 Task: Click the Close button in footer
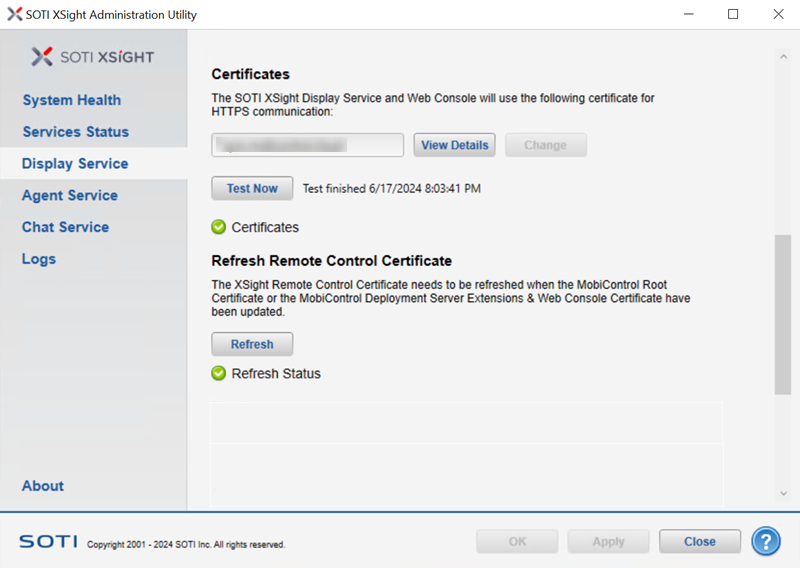click(x=699, y=541)
